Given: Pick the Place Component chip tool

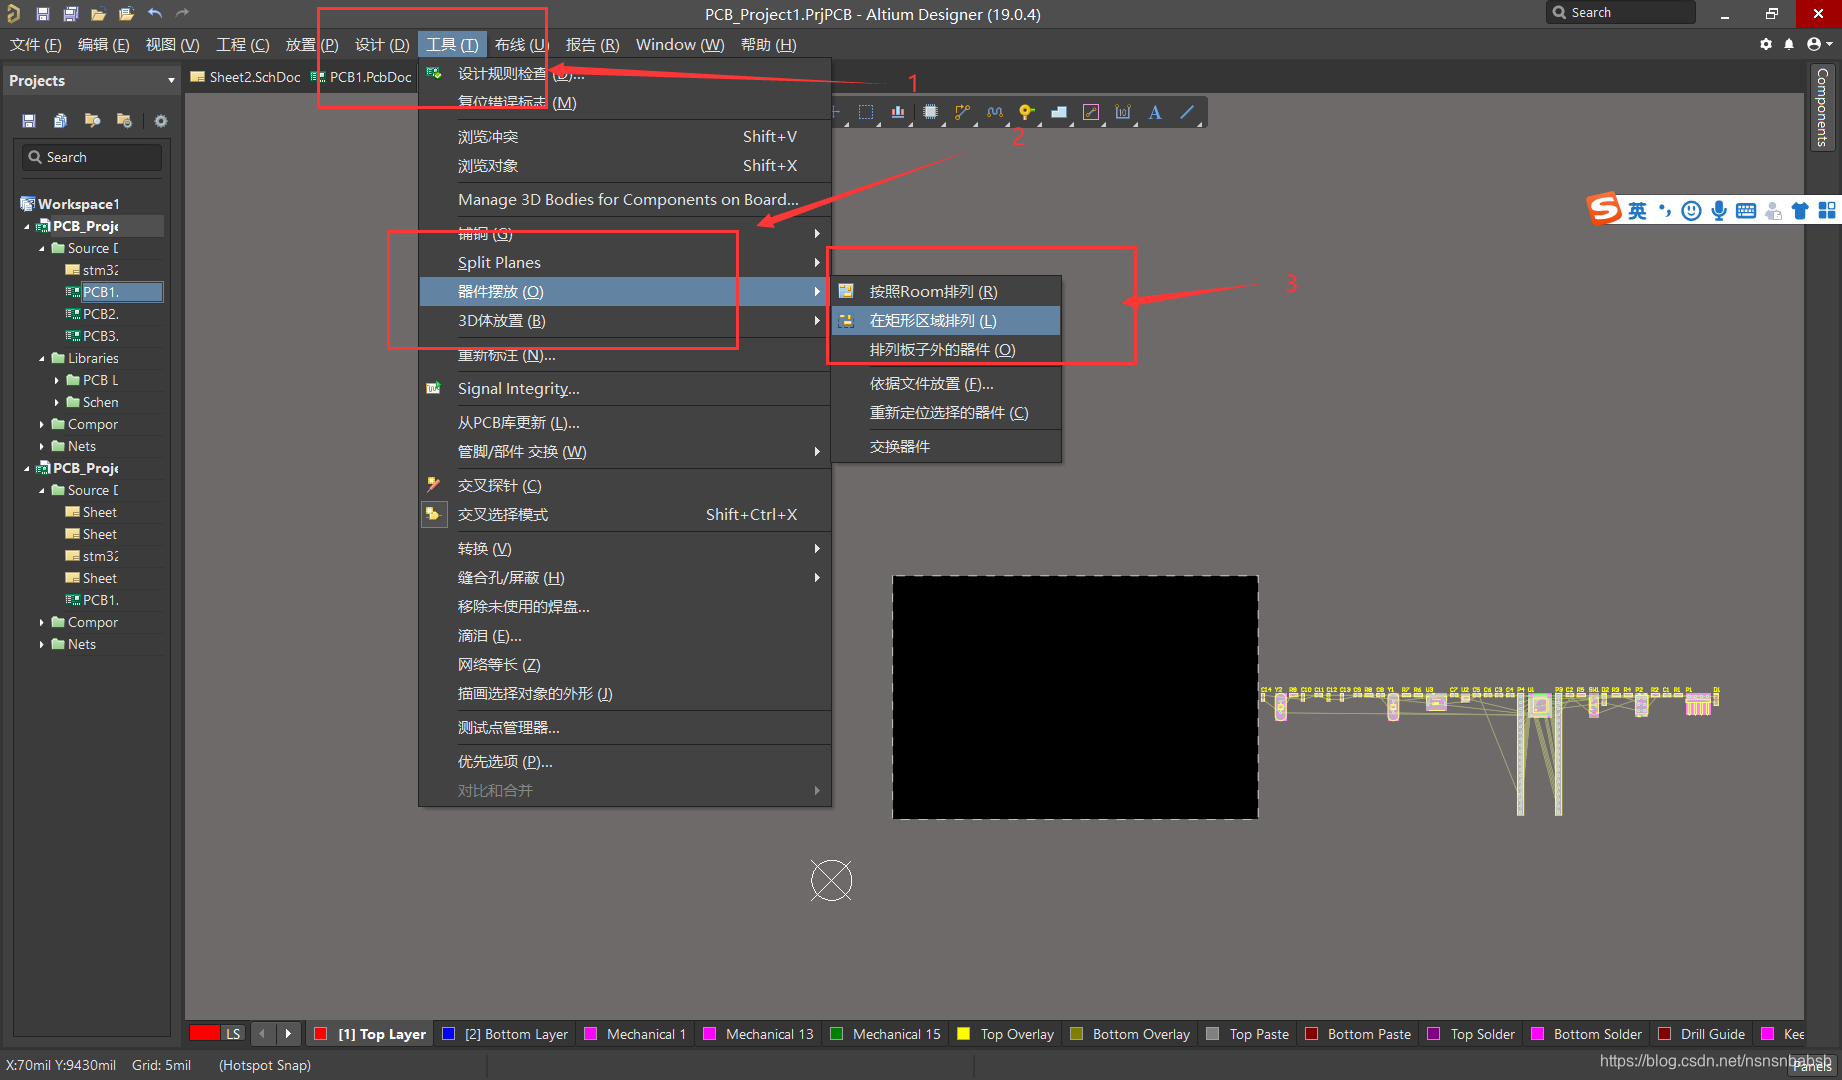Looking at the screenshot, I should point(930,112).
